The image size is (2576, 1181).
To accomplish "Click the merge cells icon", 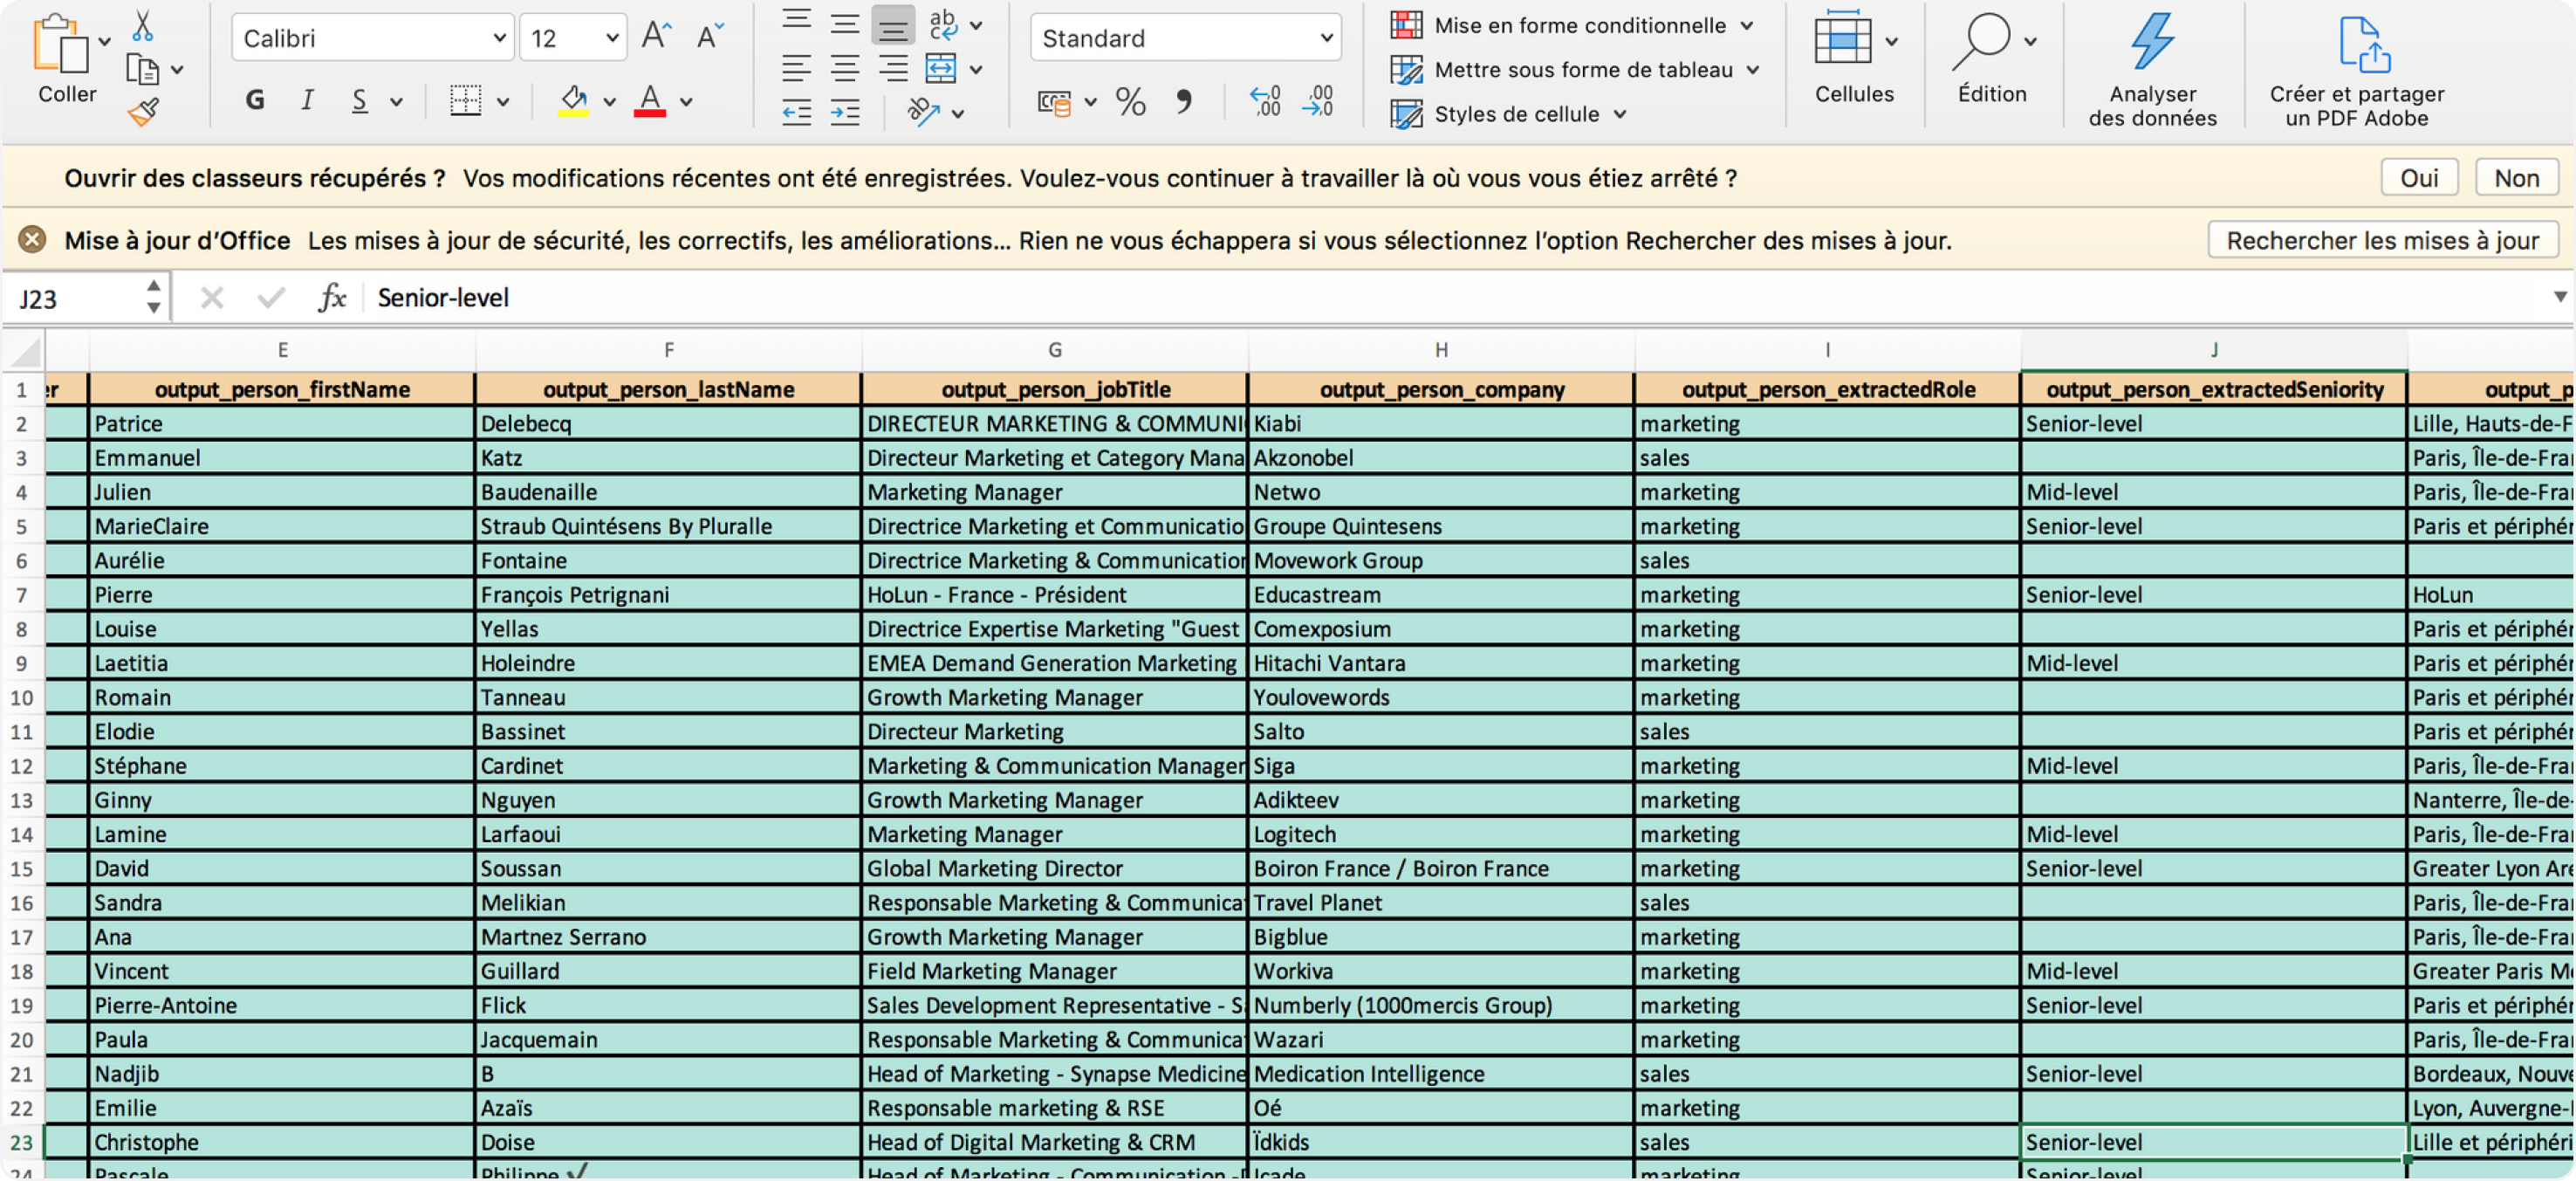I will (941, 68).
